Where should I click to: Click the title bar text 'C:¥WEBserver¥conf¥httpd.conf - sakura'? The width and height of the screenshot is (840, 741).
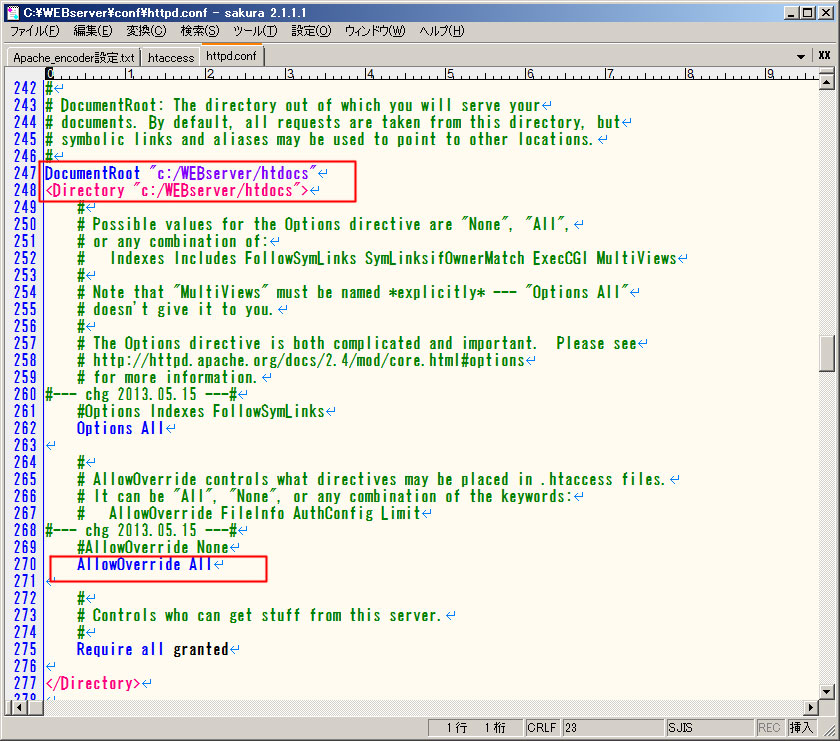tap(165, 12)
